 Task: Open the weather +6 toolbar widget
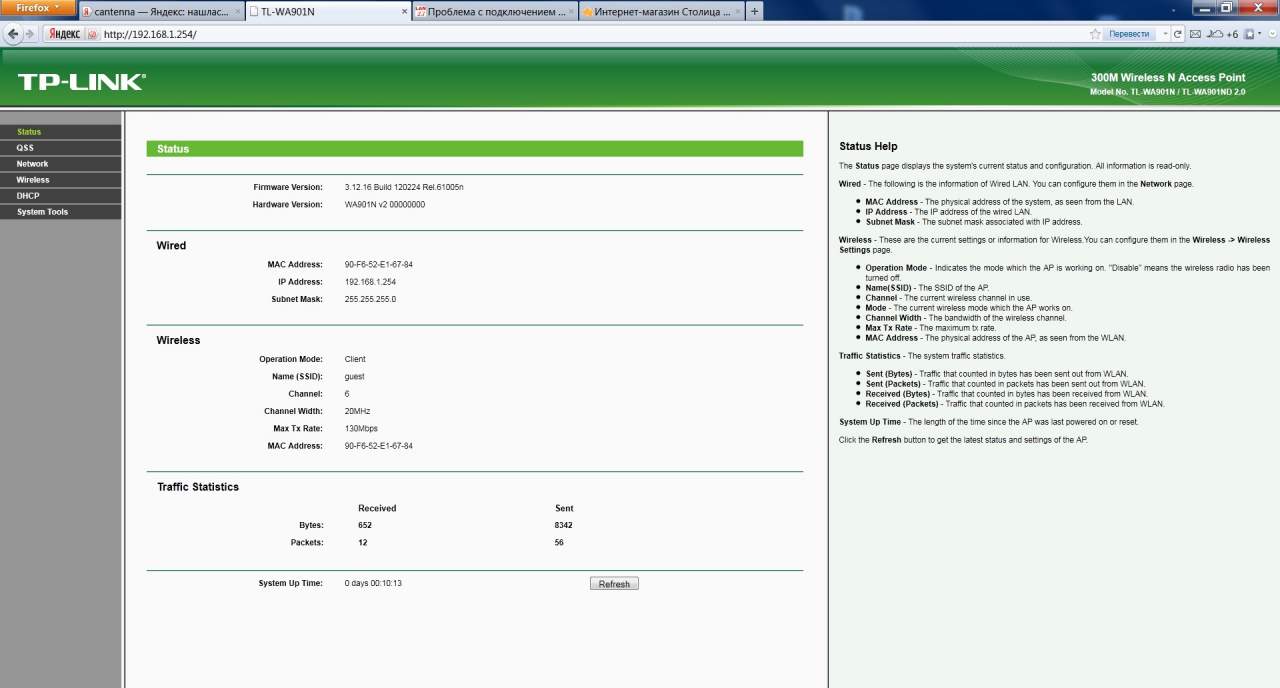[1222, 34]
